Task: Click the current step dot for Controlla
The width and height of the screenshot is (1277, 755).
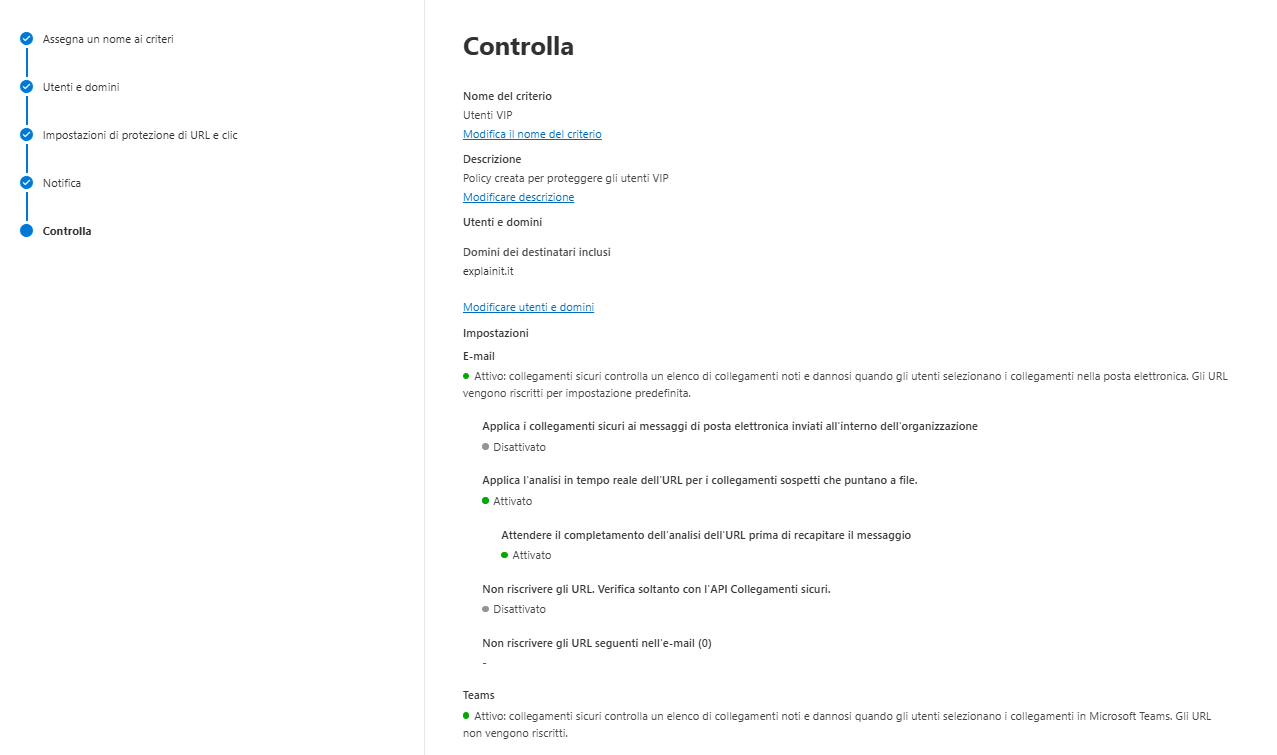Action: click(26, 231)
